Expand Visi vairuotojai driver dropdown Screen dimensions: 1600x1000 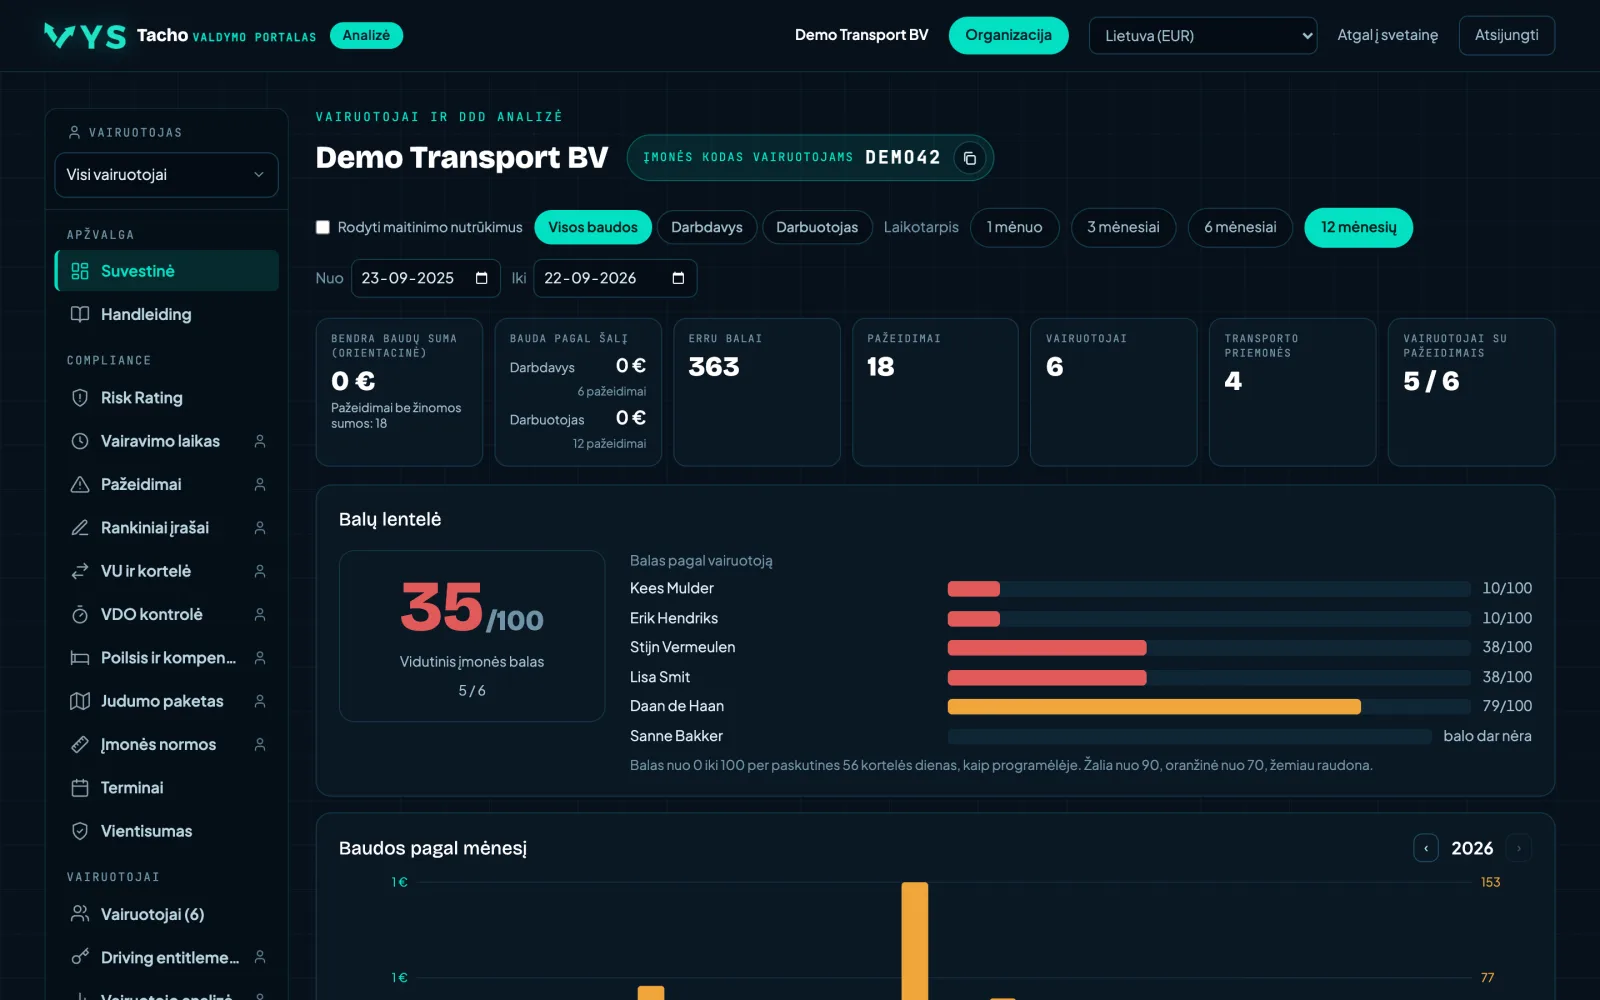pos(166,175)
